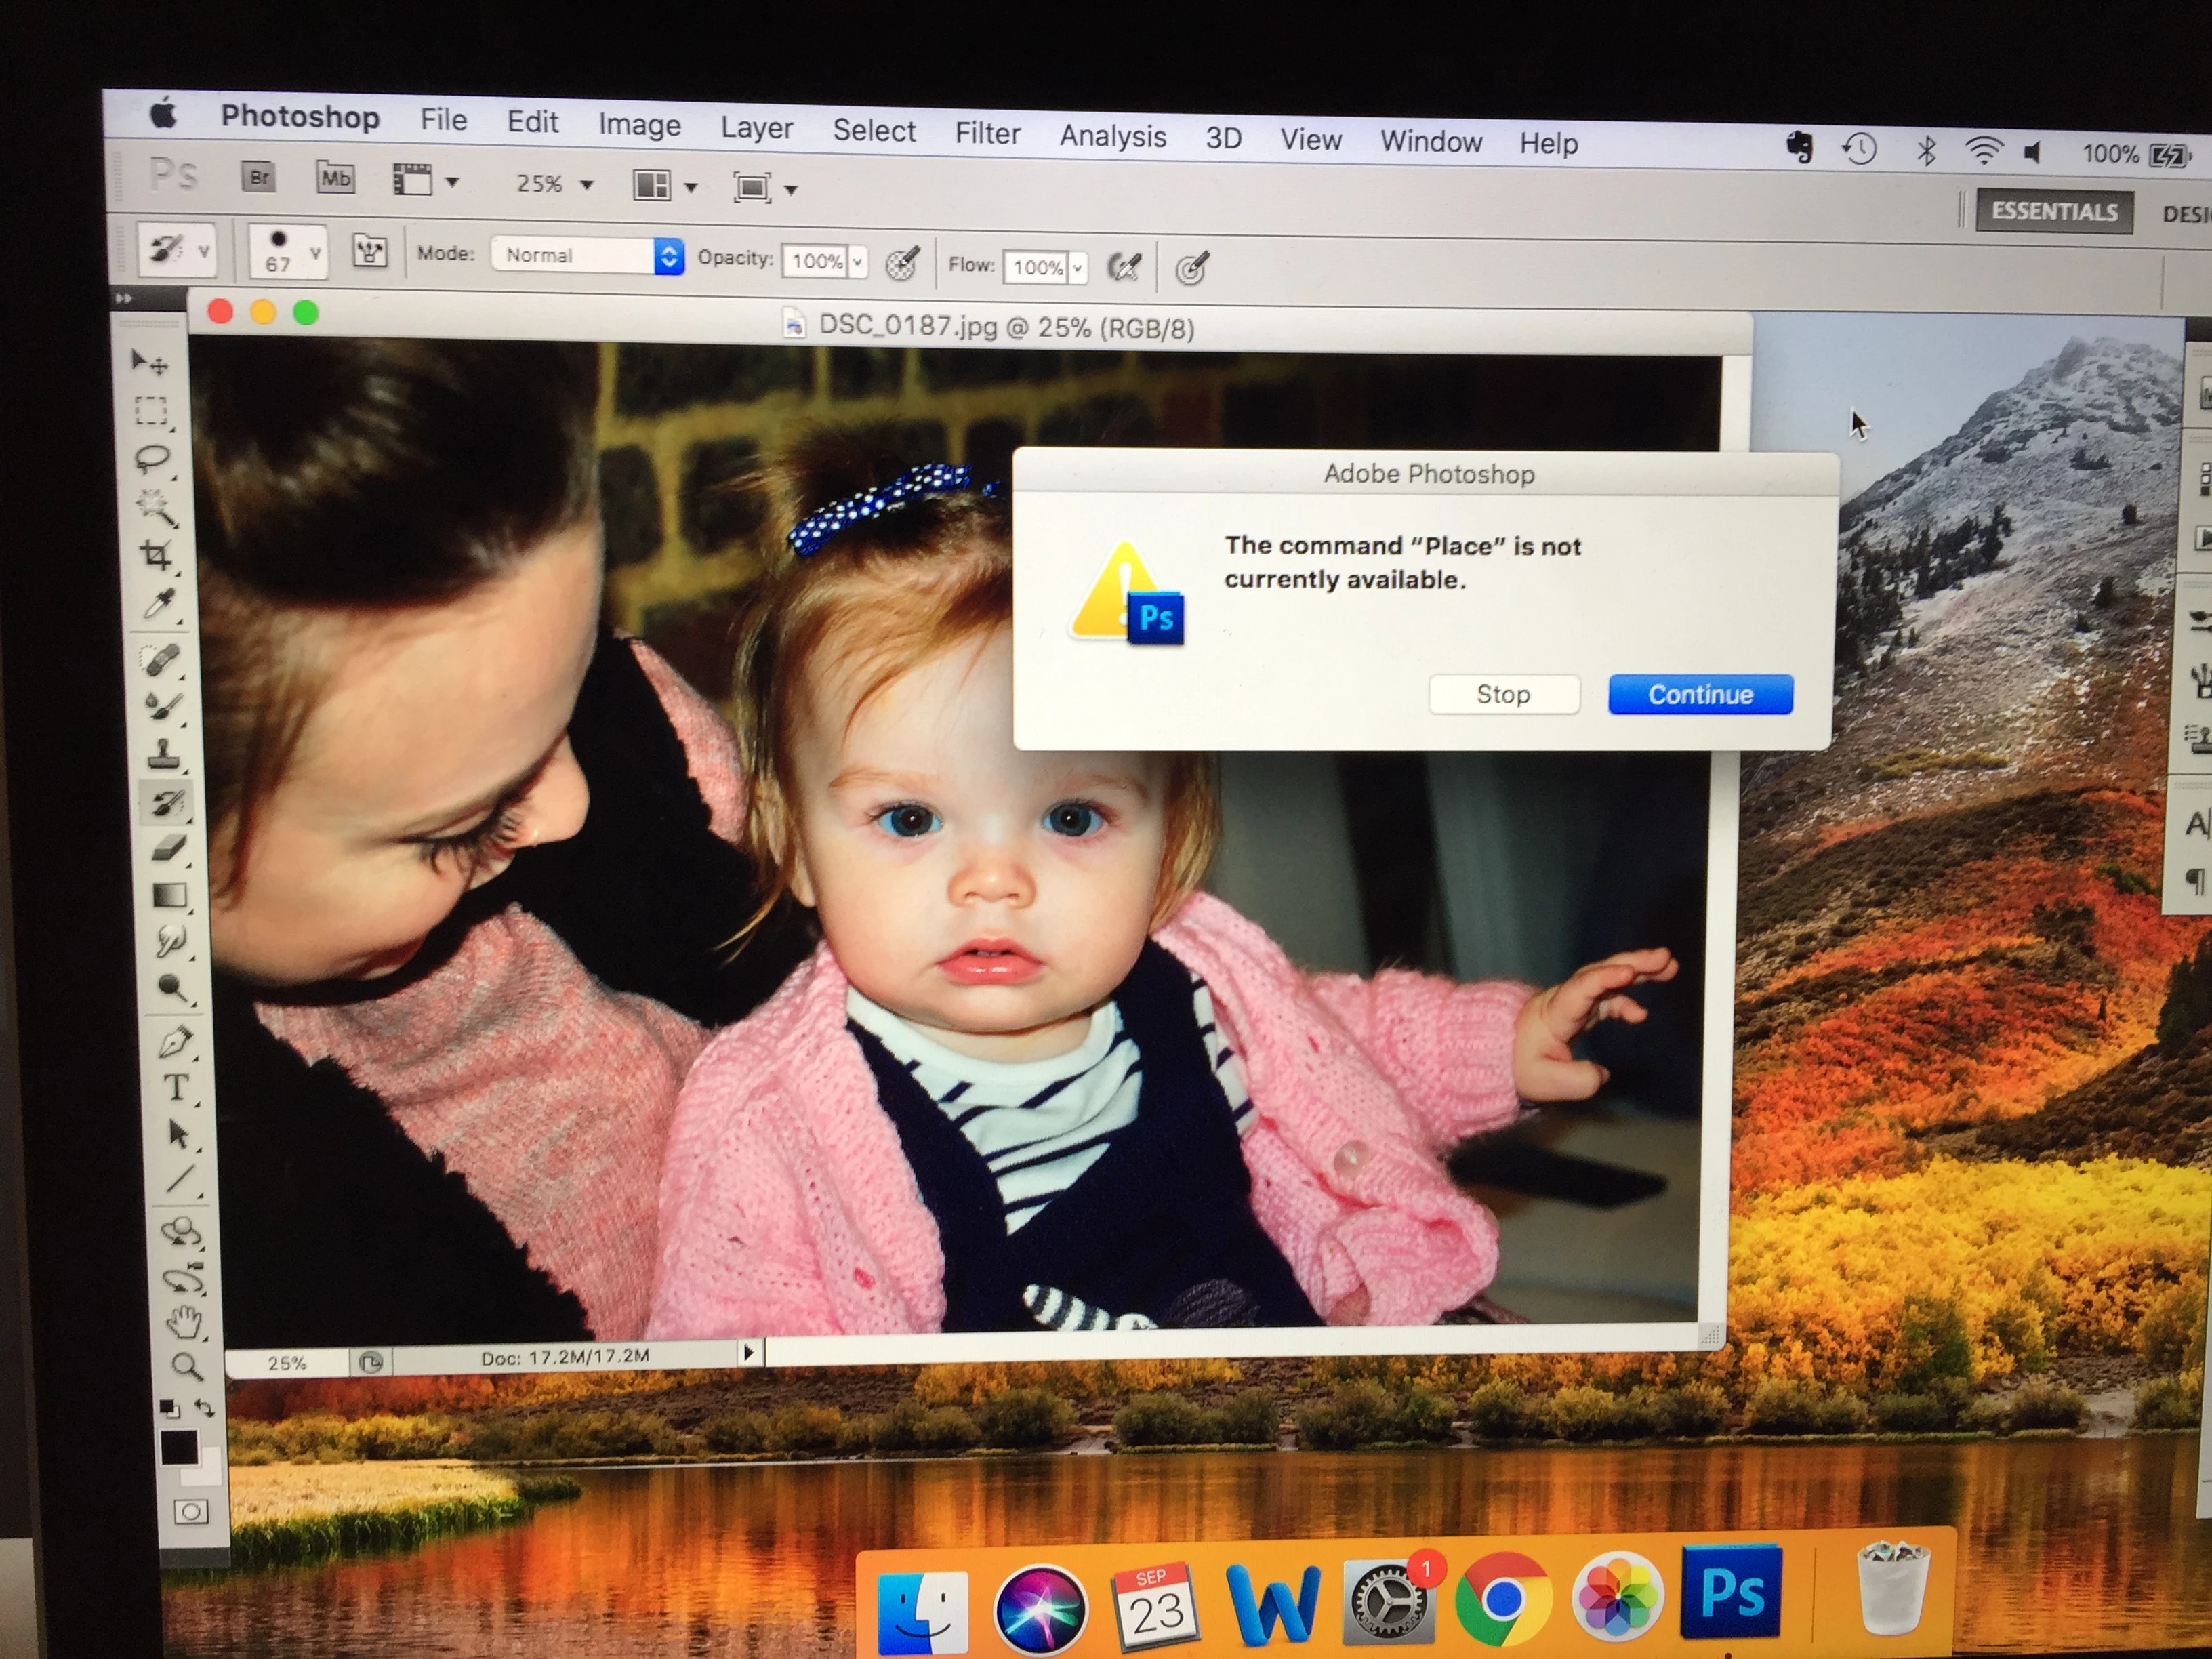
Task: Select the Horizontal Type tool
Action: point(176,1087)
